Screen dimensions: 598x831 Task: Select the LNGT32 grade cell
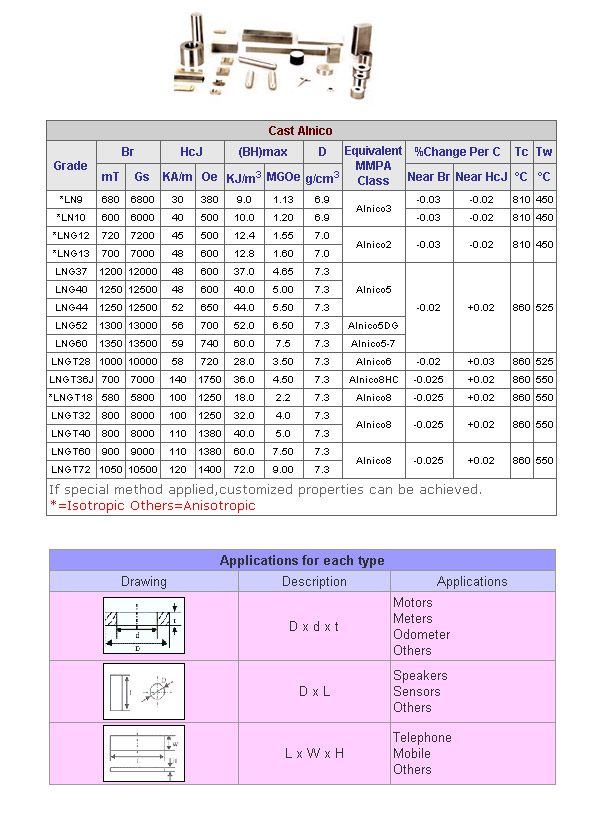point(71,416)
